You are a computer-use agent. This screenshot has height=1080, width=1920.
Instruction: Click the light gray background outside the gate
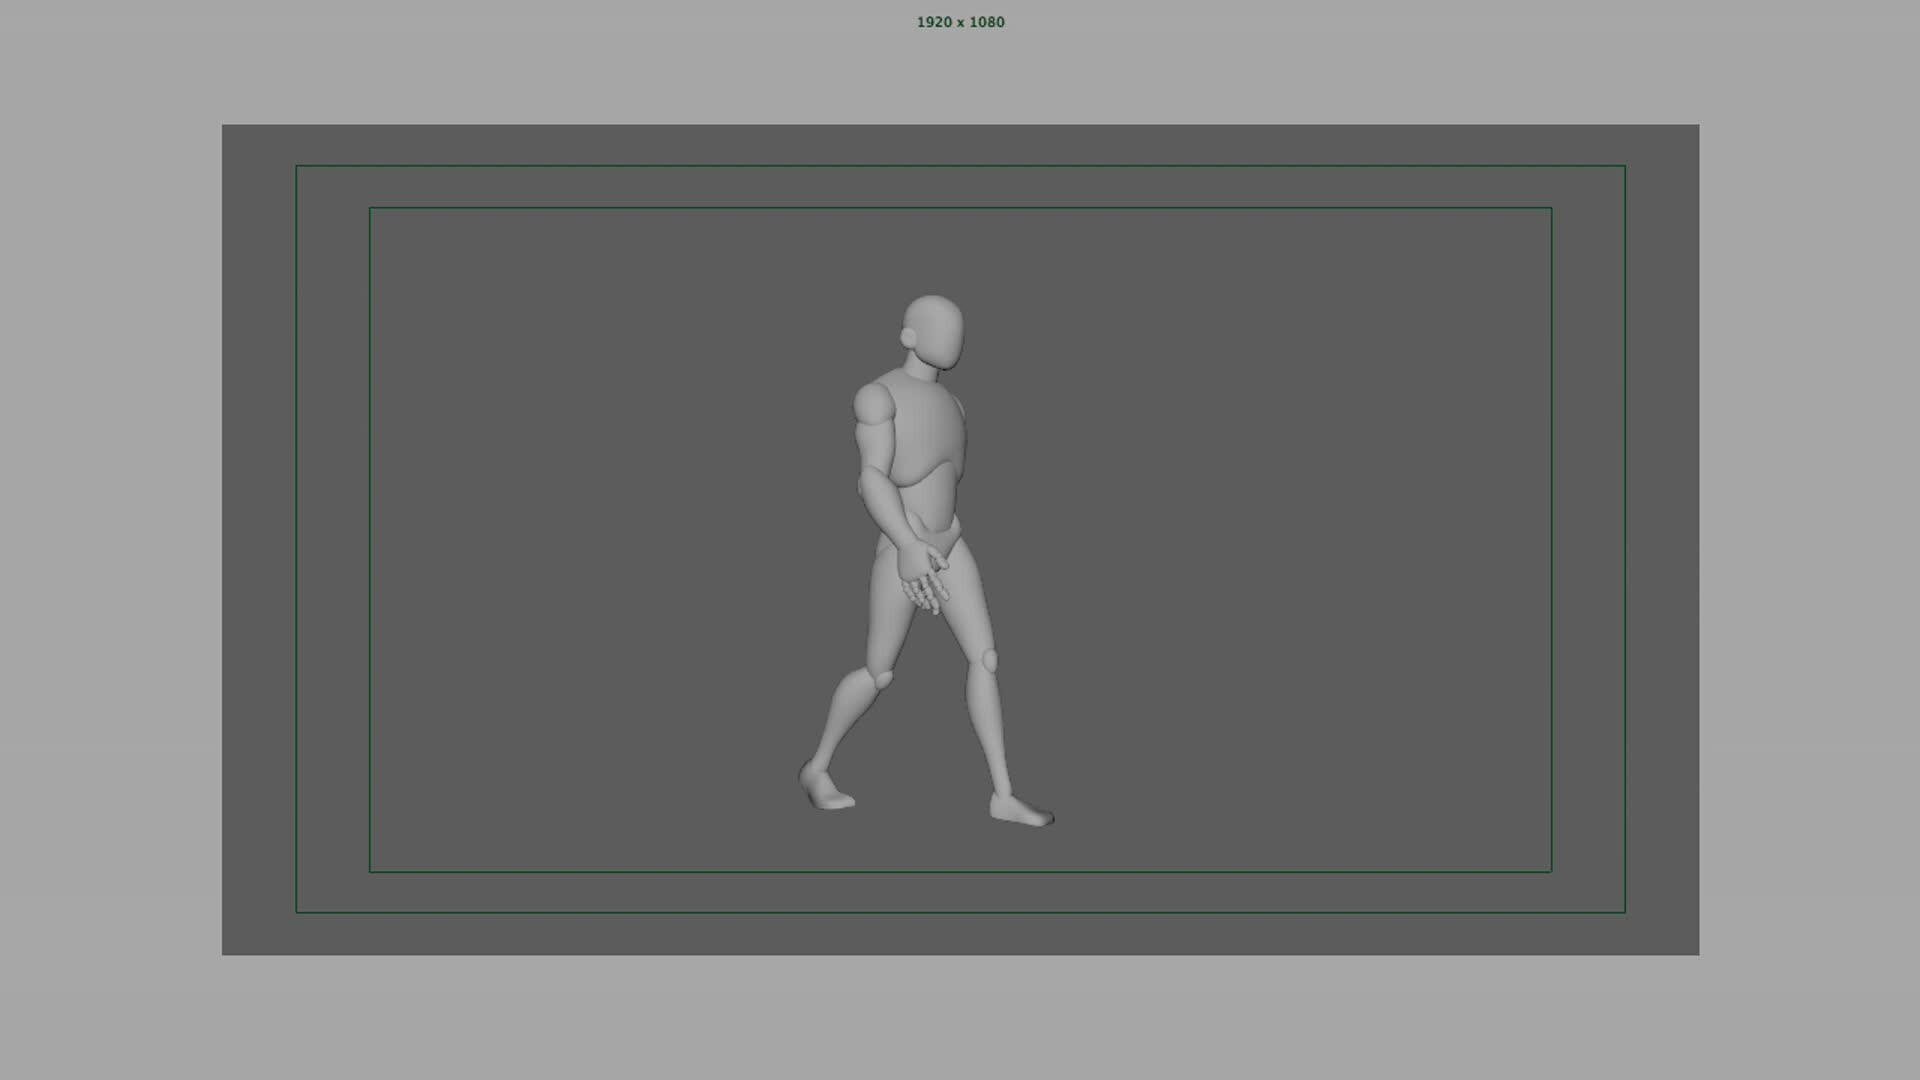click(x=100, y=540)
